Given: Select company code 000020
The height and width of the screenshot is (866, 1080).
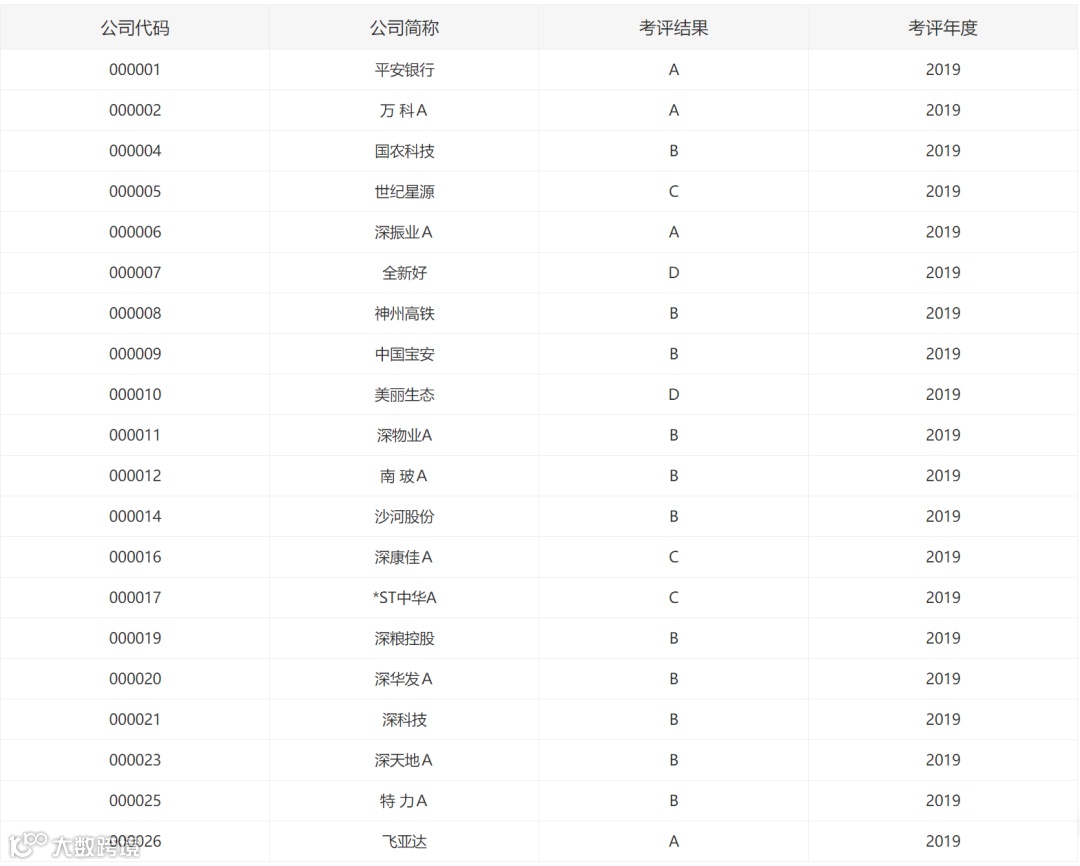Looking at the screenshot, I should (135, 679).
